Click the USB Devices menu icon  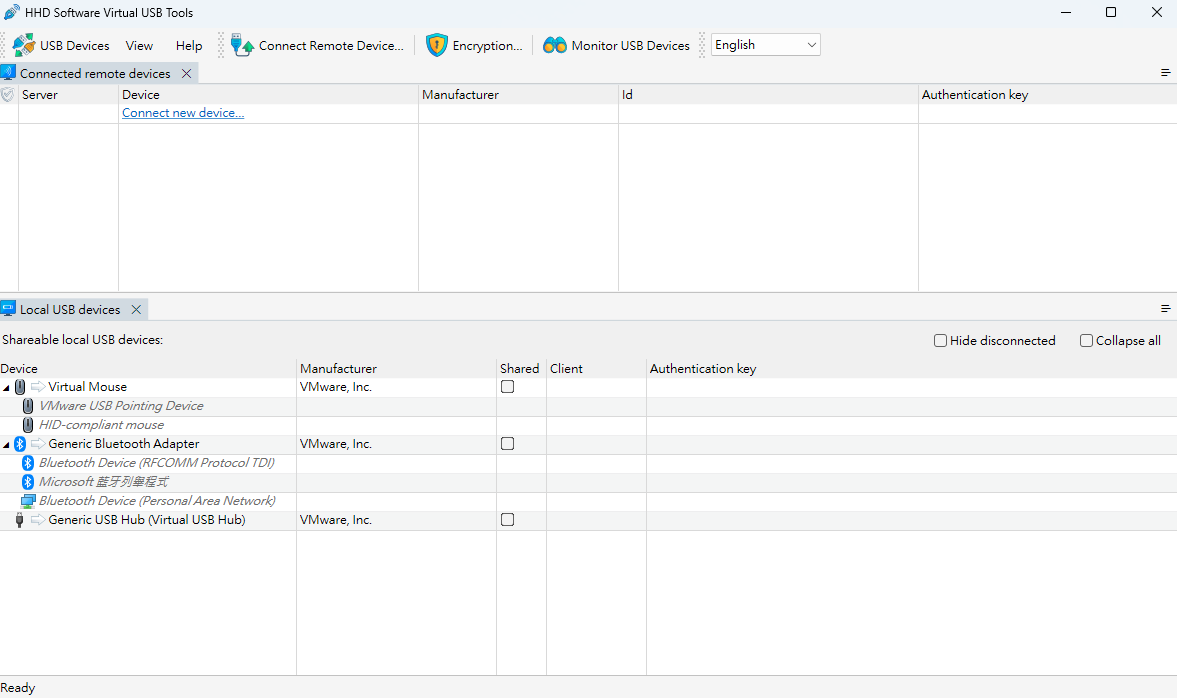tap(23, 45)
